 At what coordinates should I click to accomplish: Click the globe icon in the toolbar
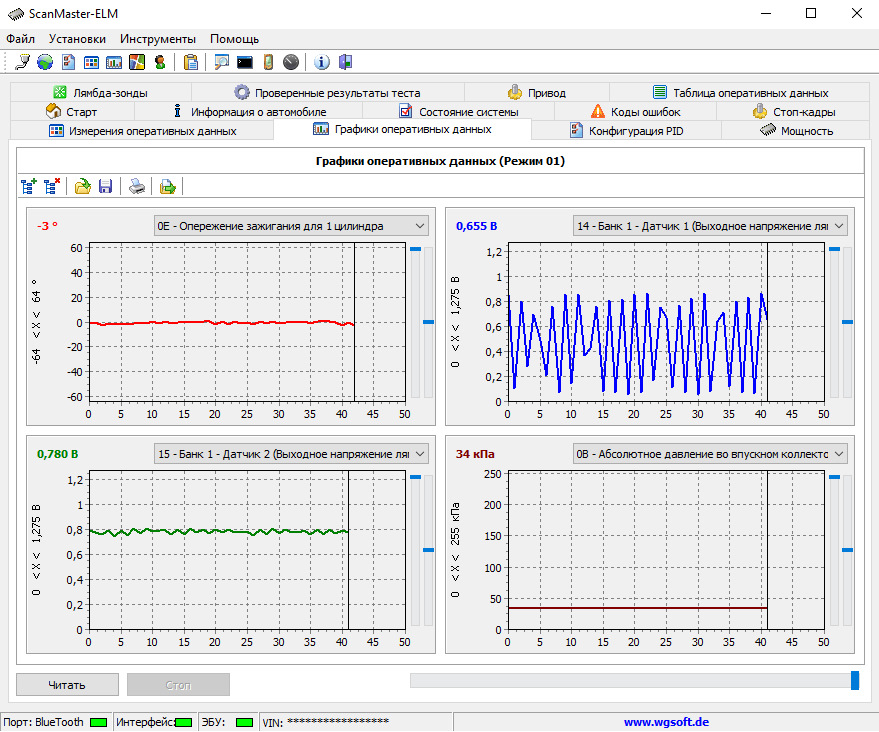(x=45, y=62)
